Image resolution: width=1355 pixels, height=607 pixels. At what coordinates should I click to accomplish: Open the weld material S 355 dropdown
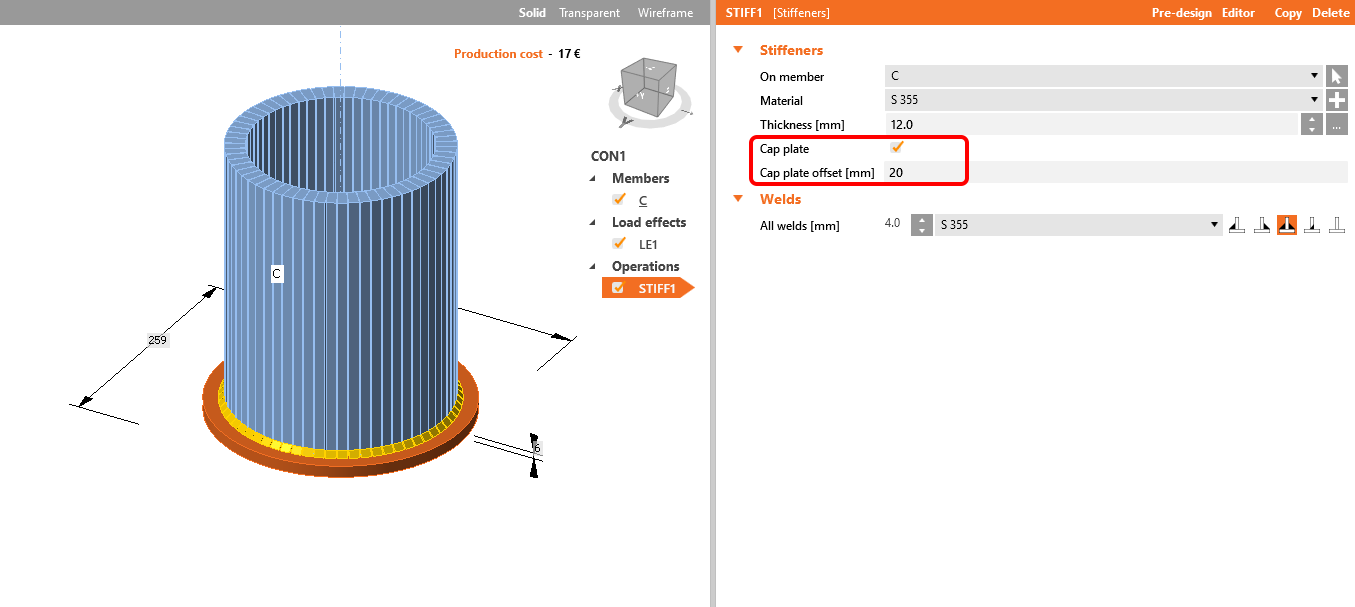click(1079, 225)
